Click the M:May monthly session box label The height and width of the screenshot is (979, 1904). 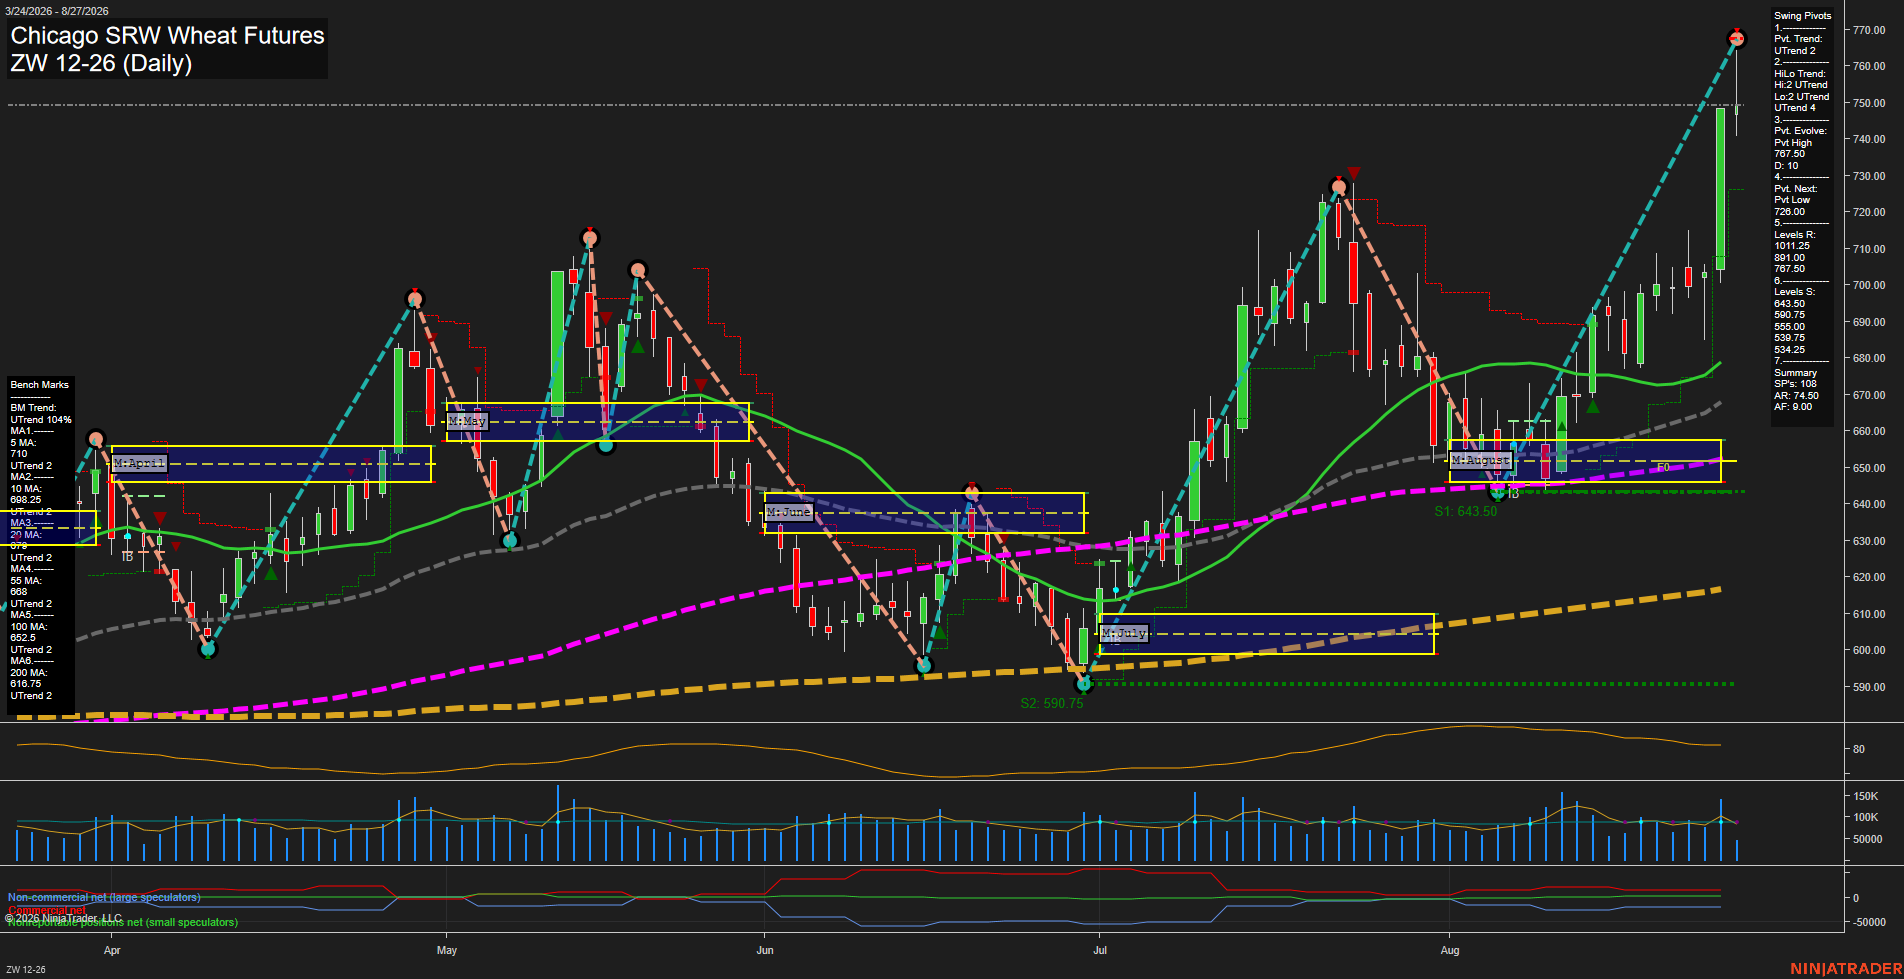pyautogui.click(x=467, y=421)
